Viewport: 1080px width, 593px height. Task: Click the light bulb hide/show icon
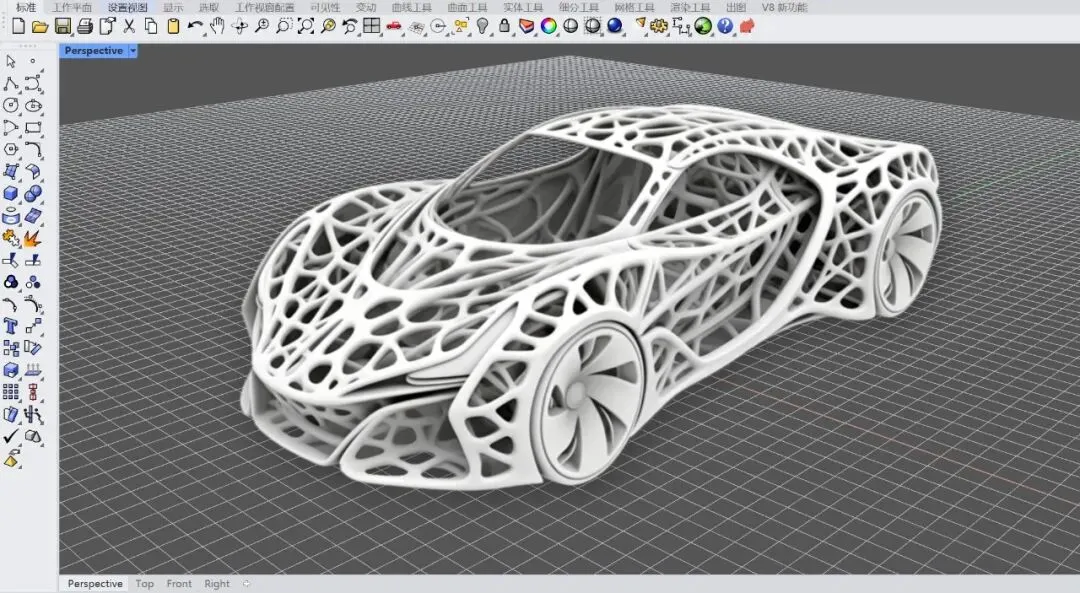[483, 26]
